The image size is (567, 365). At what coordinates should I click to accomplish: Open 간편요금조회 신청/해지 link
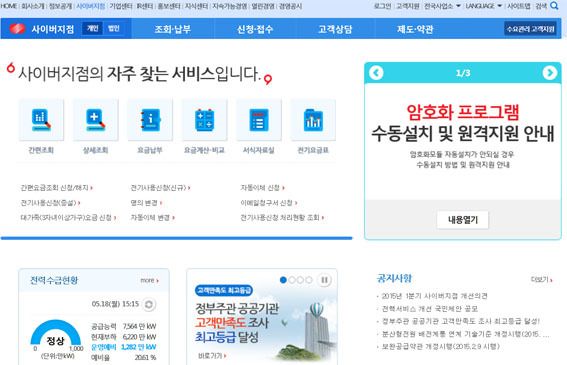pyautogui.click(x=56, y=188)
